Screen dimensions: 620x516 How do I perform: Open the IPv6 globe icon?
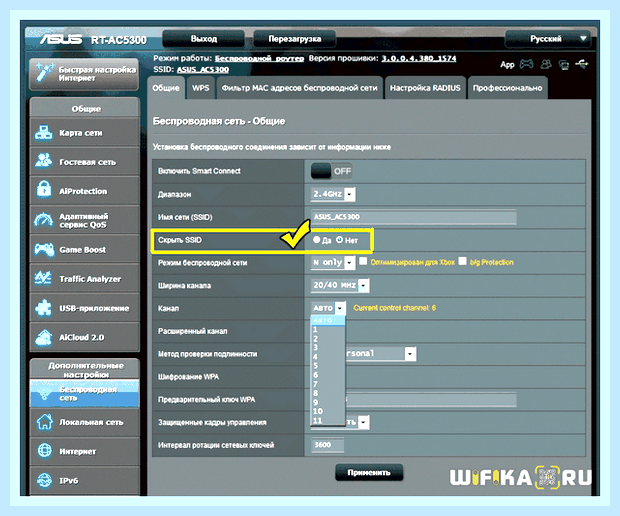click(44, 480)
